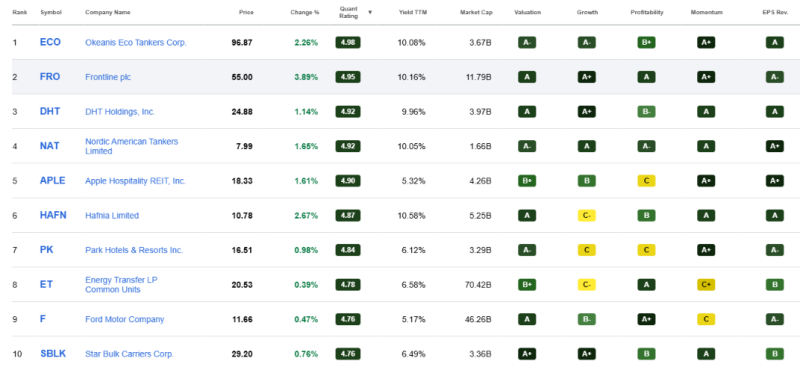The height and width of the screenshot is (367, 800).
Task: Select ET's C+ Momentum grade badge
Action: click(706, 285)
